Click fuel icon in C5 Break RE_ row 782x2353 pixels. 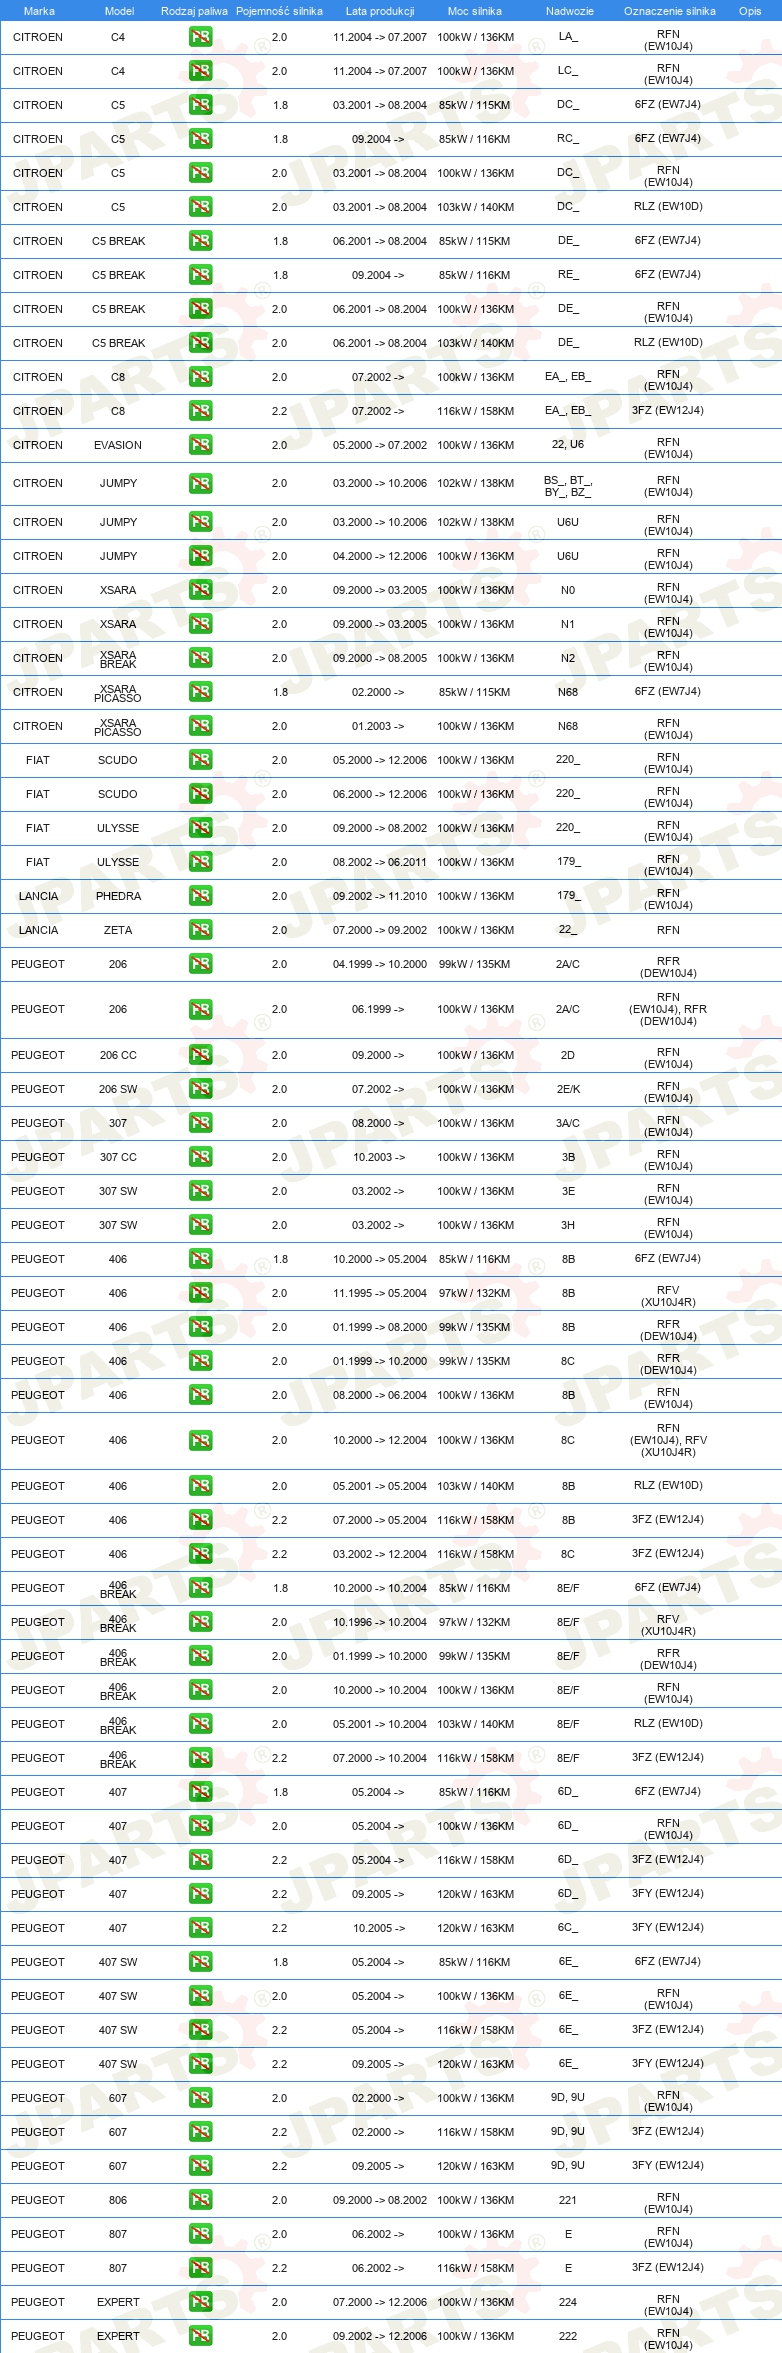(x=201, y=275)
